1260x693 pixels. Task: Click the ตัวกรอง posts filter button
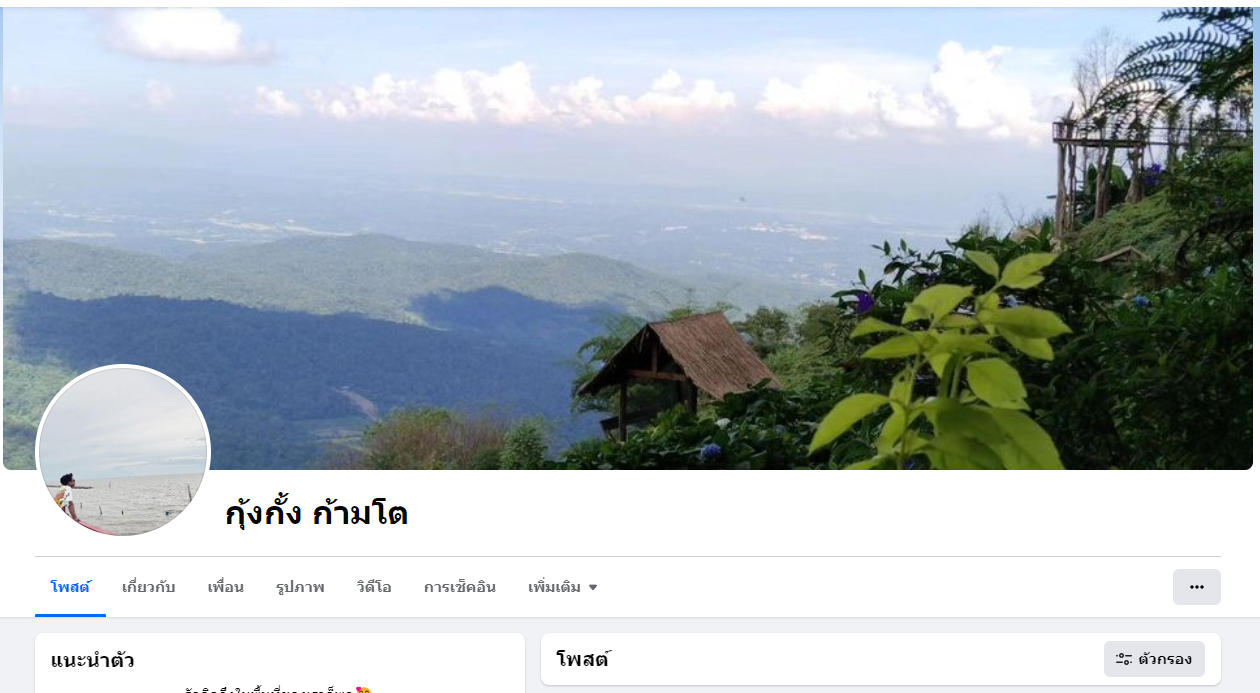pos(1154,659)
